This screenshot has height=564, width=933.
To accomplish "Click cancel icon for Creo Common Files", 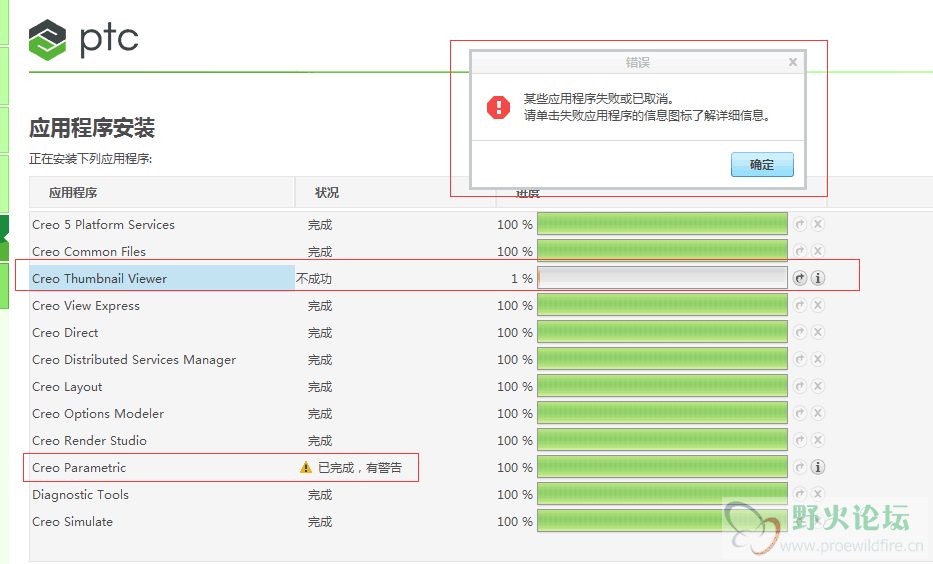I will pos(818,251).
